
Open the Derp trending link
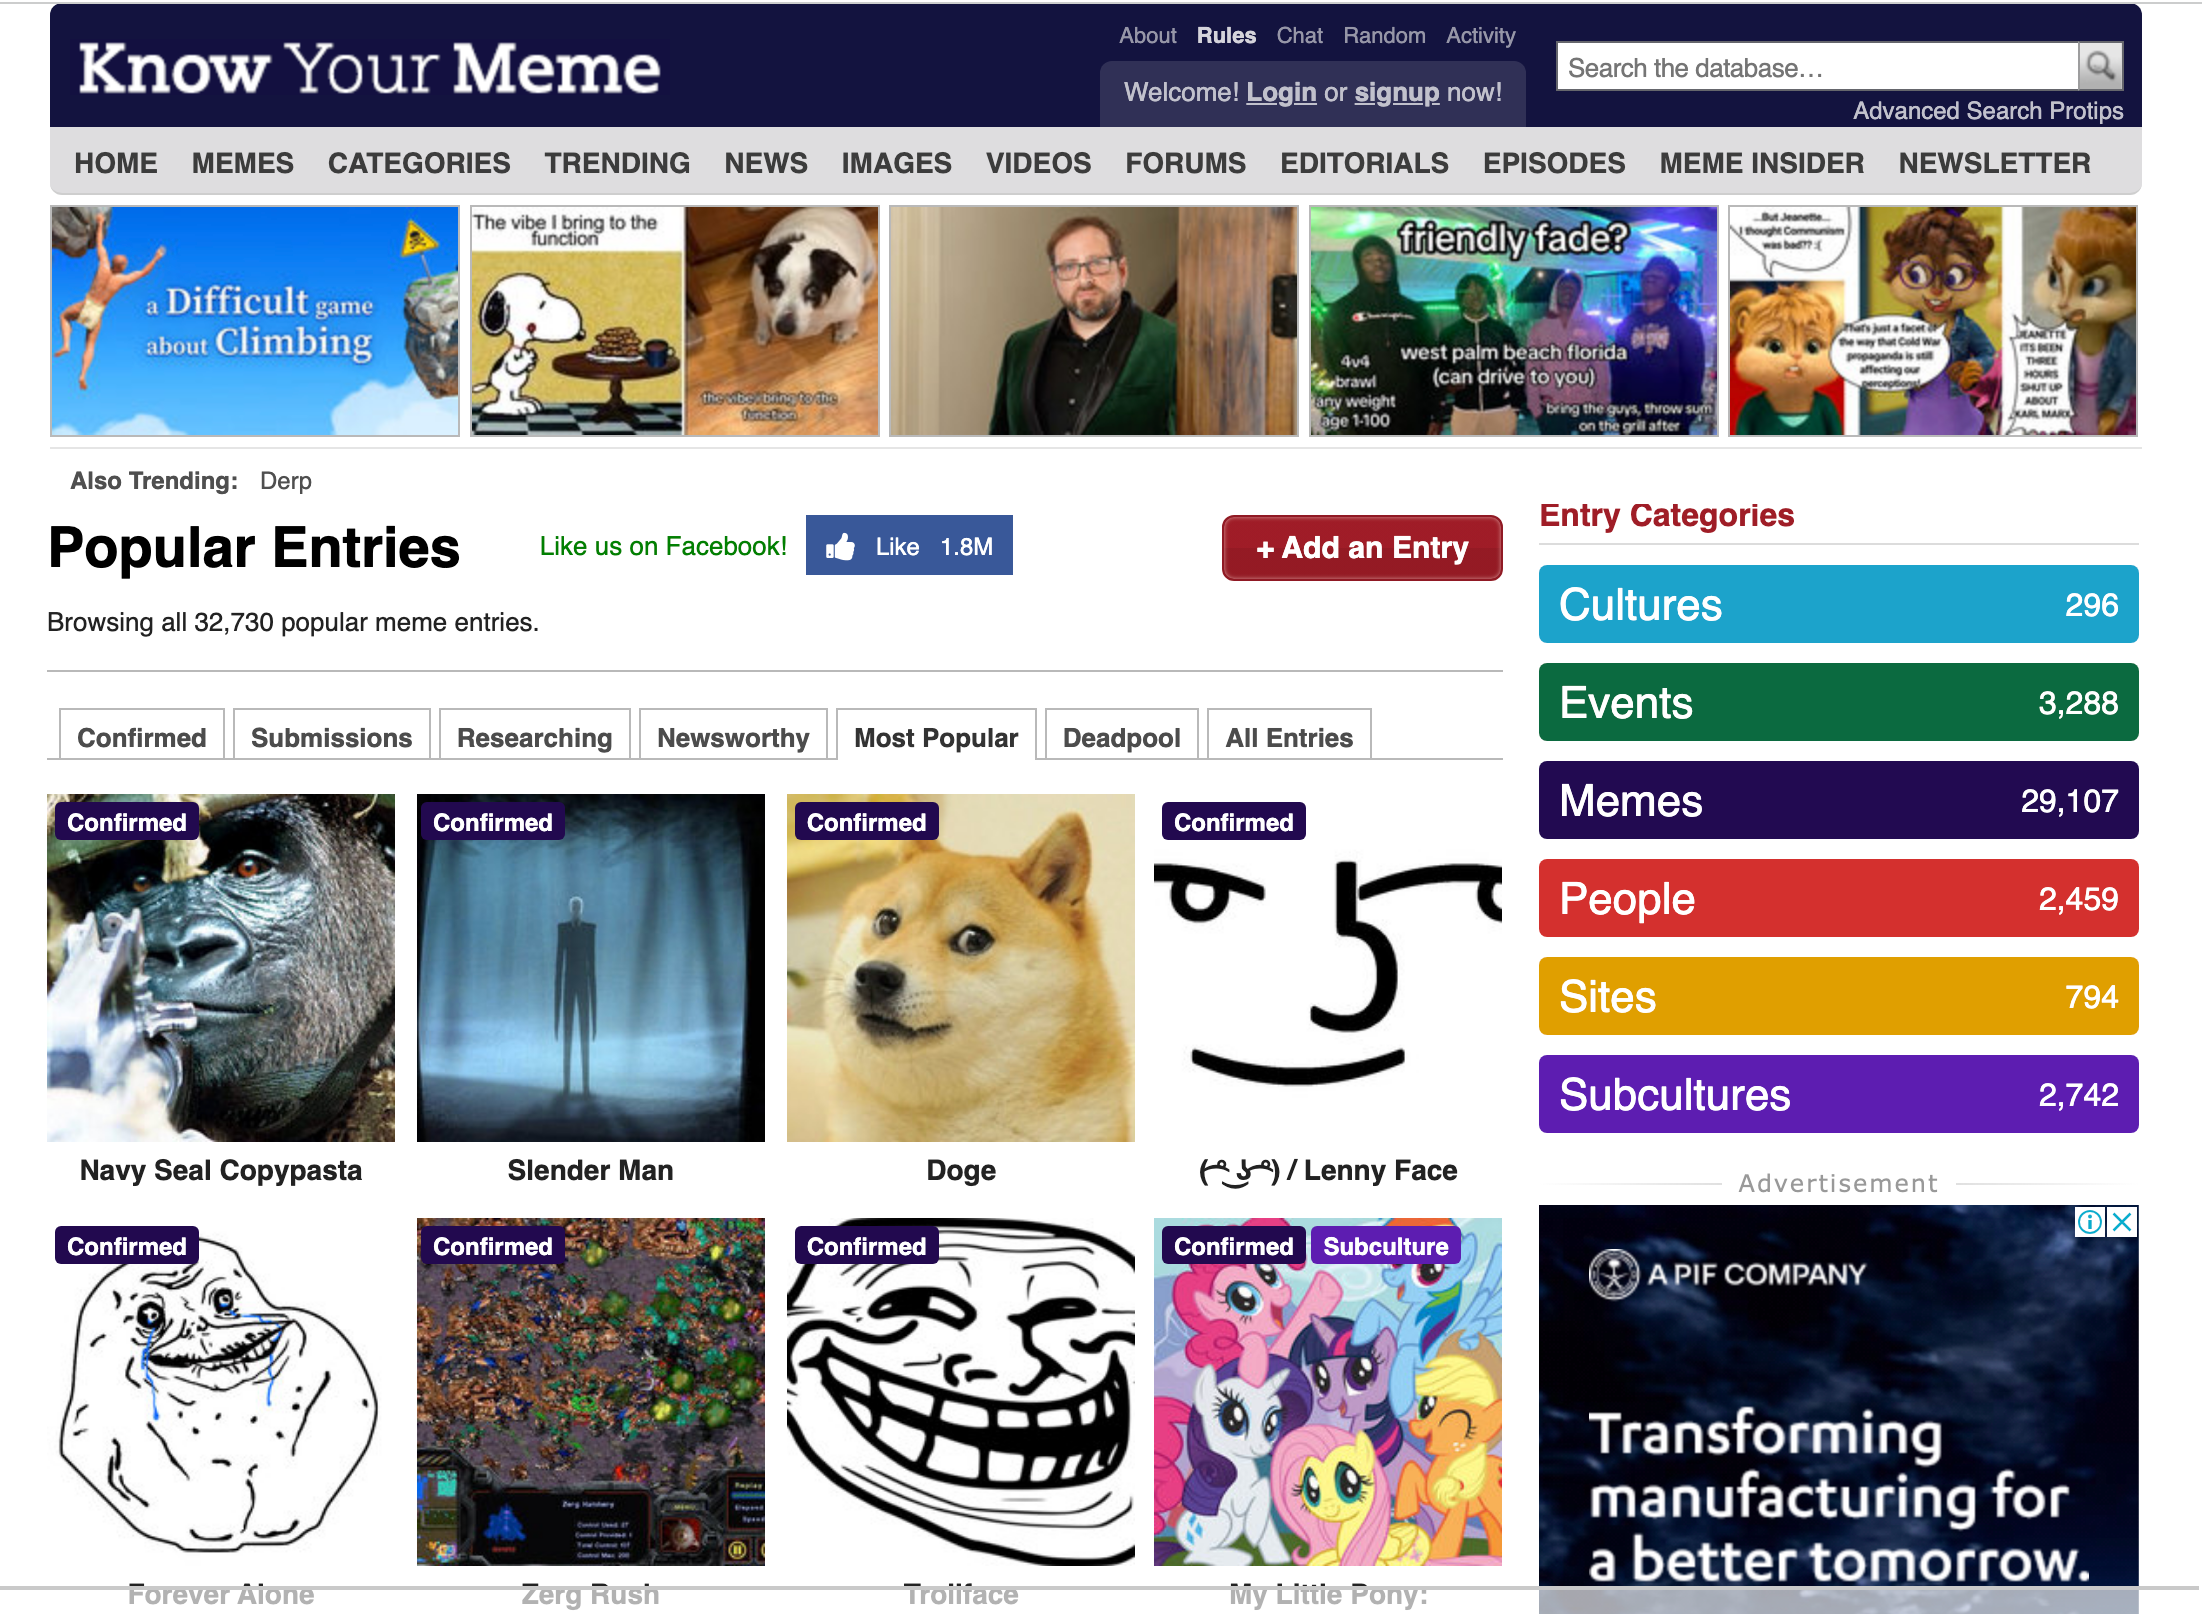pyautogui.click(x=286, y=481)
